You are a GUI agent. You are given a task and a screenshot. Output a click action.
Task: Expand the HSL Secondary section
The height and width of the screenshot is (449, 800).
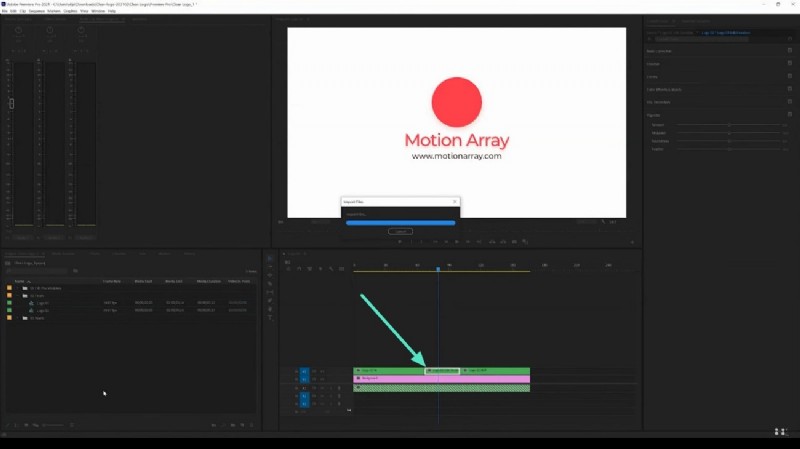(x=658, y=102)
